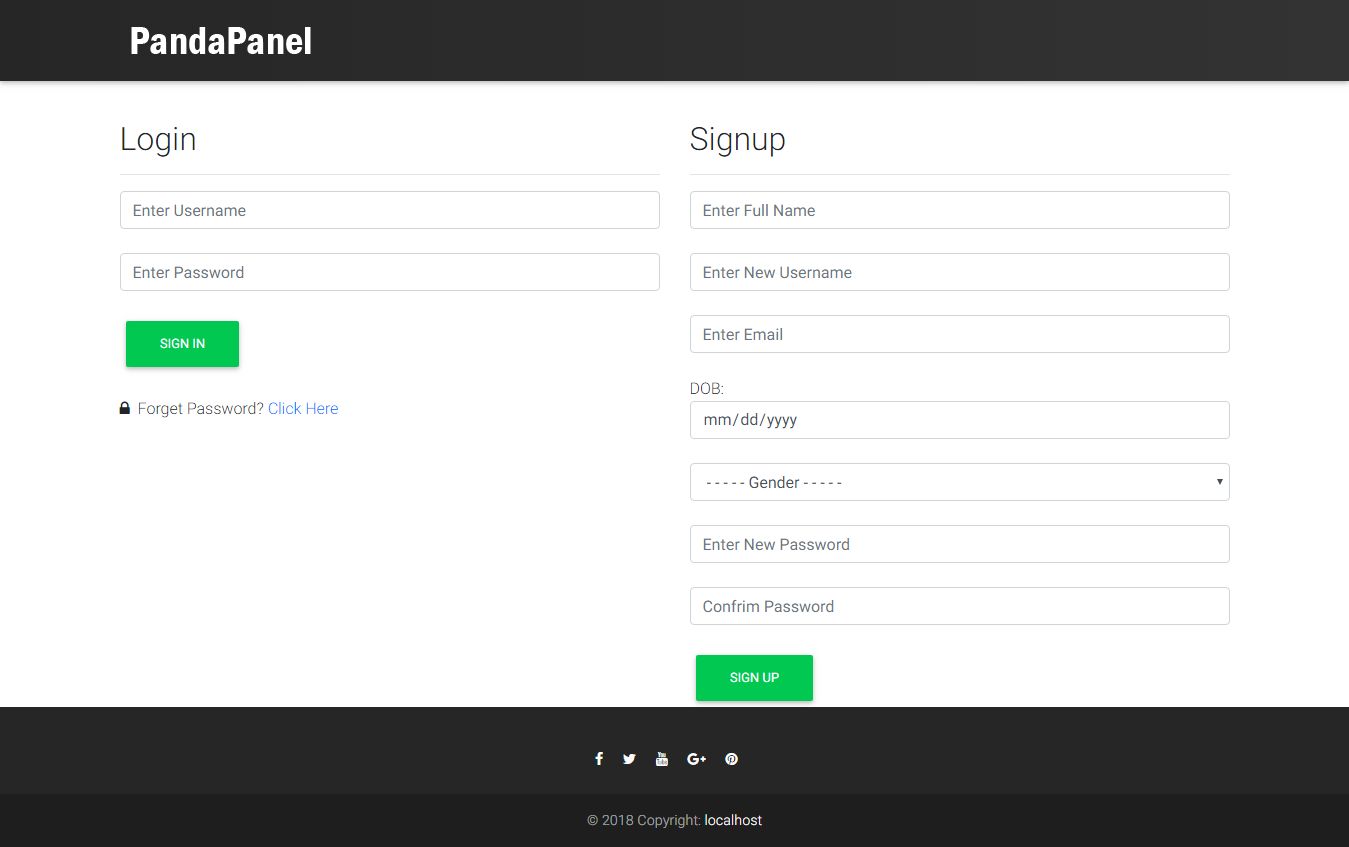Select the Enter New Username field
Image resolution: width=1349 pixels, height=847 pixels.
(x=959, y=272)
